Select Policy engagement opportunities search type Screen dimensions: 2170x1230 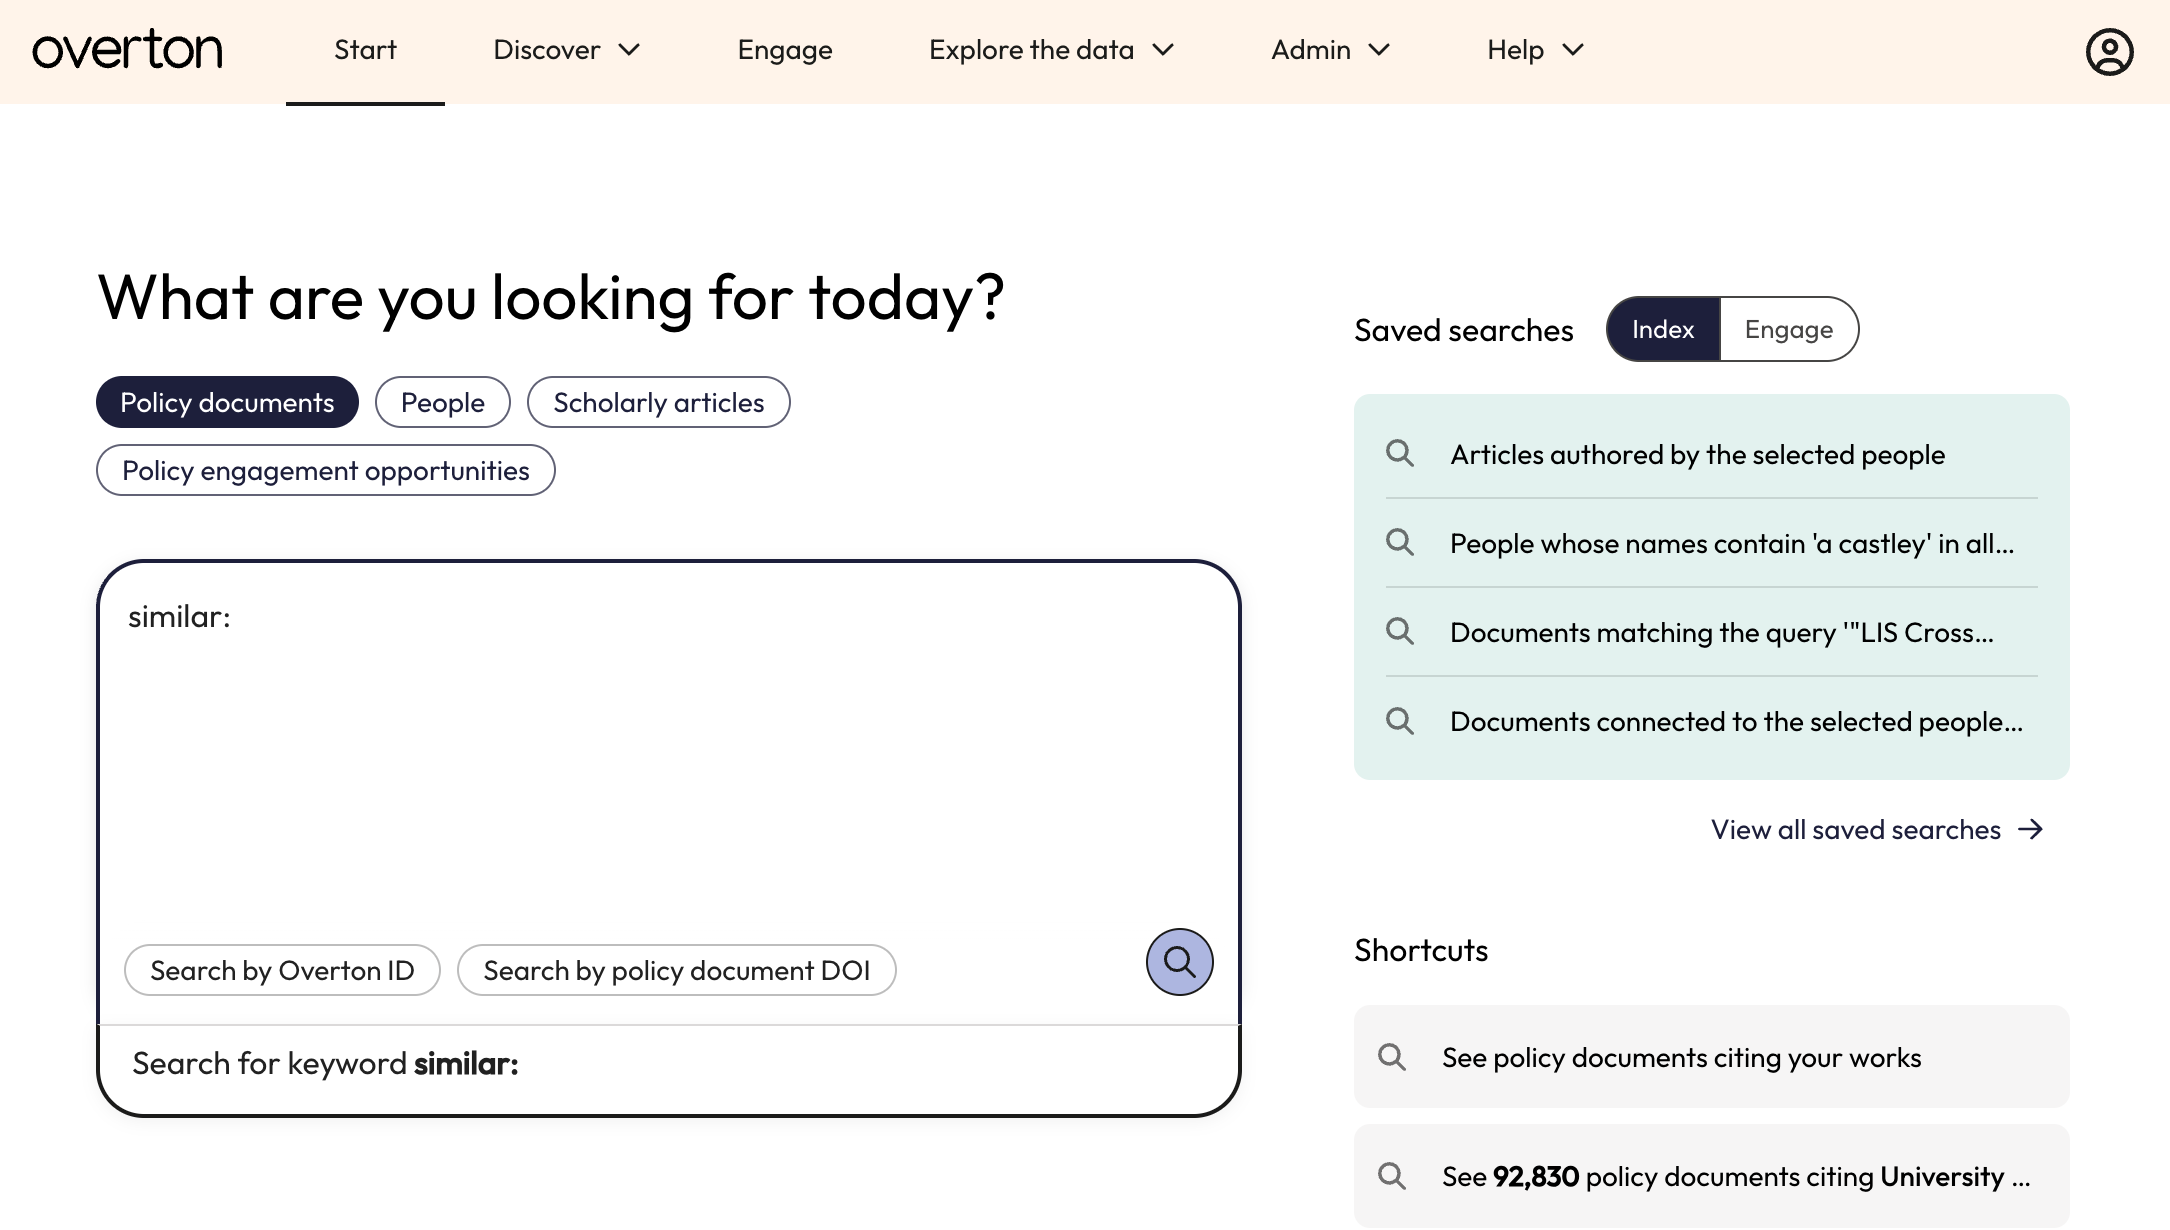(326, 470)
